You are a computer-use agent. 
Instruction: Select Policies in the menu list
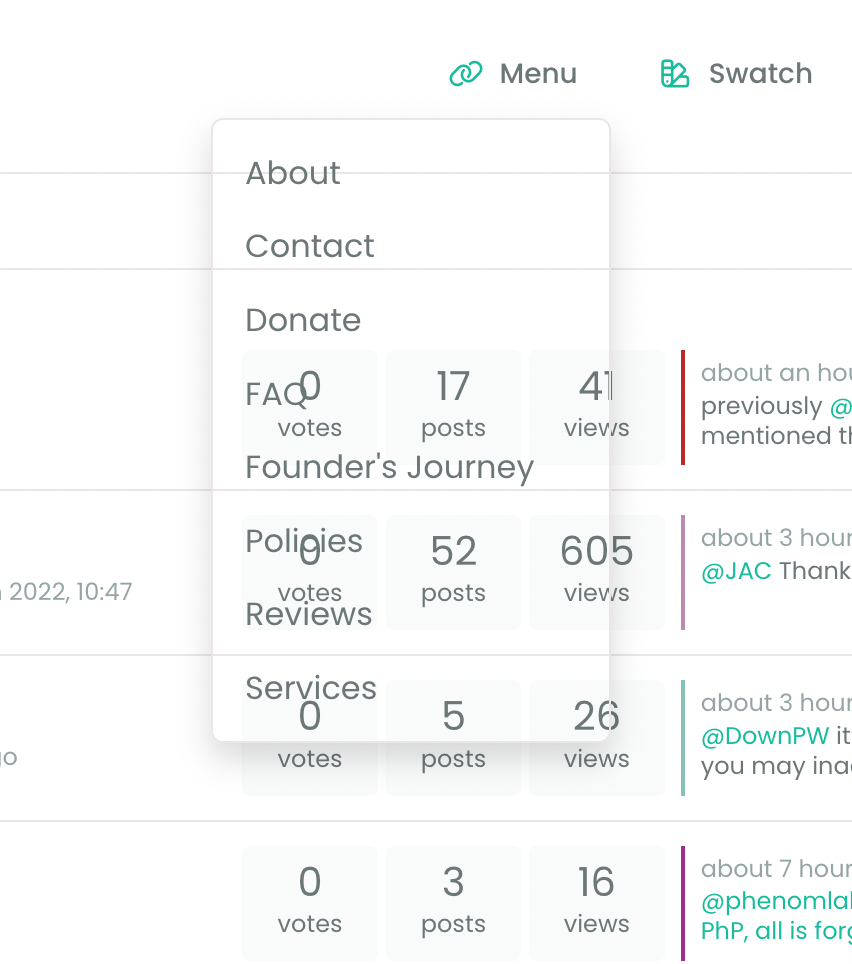(x=304, y=541)
